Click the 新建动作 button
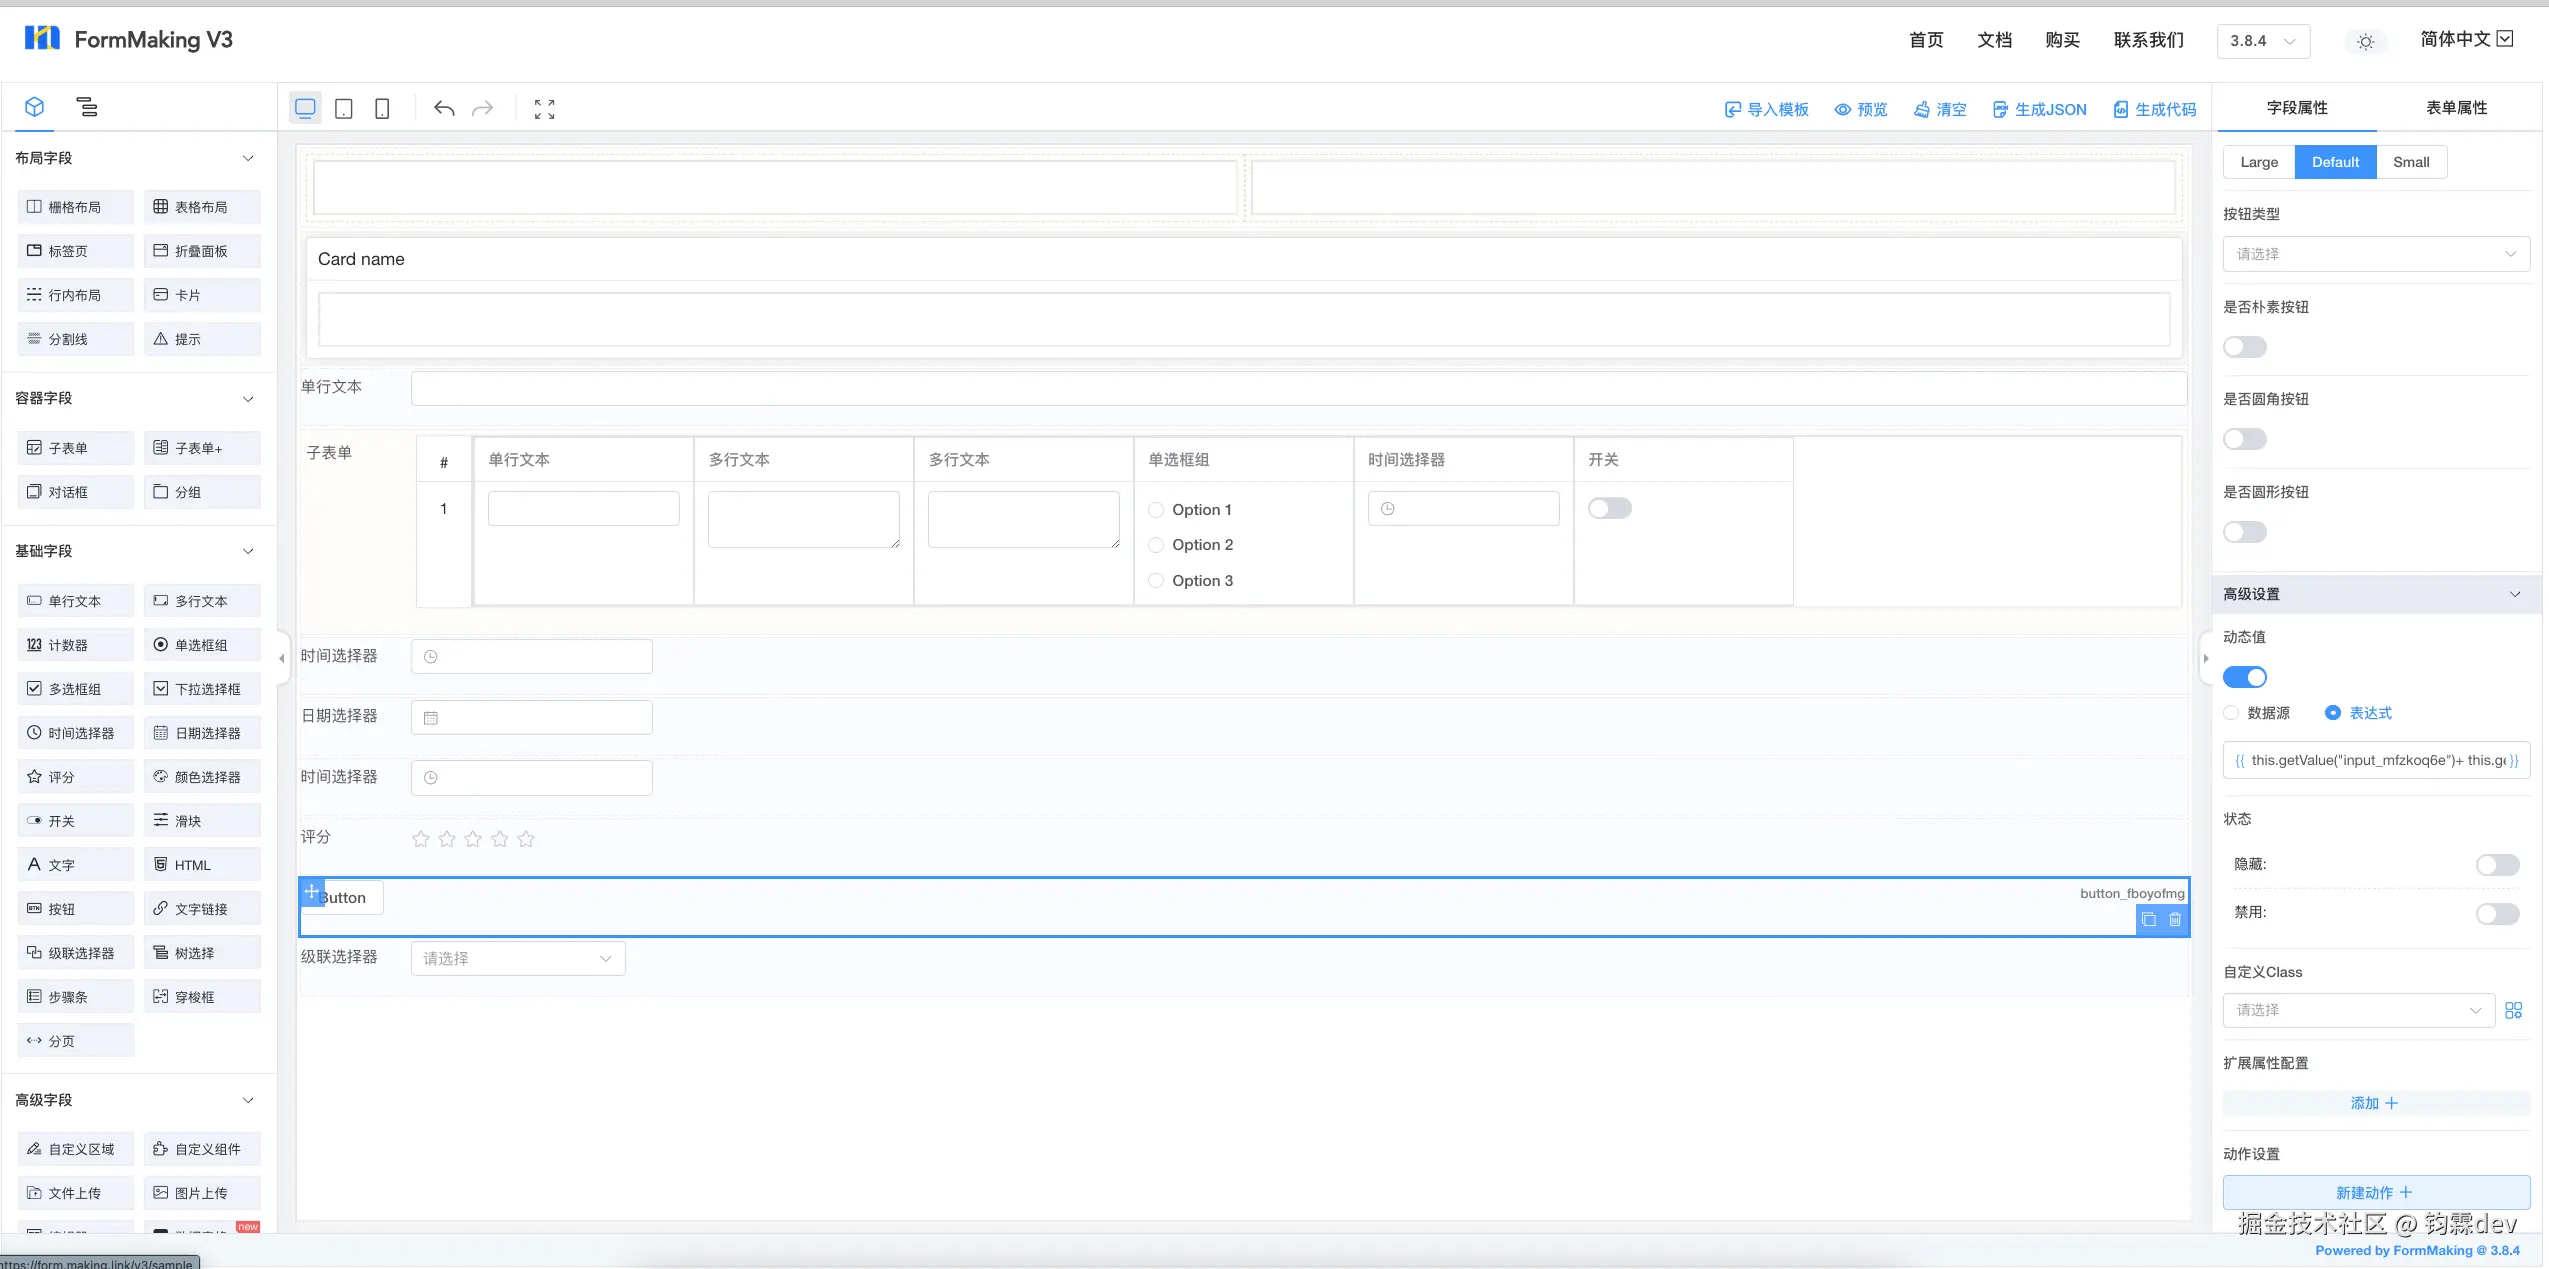2549x1269 pixels. pyautogui.click(x=2376, y=1192)
